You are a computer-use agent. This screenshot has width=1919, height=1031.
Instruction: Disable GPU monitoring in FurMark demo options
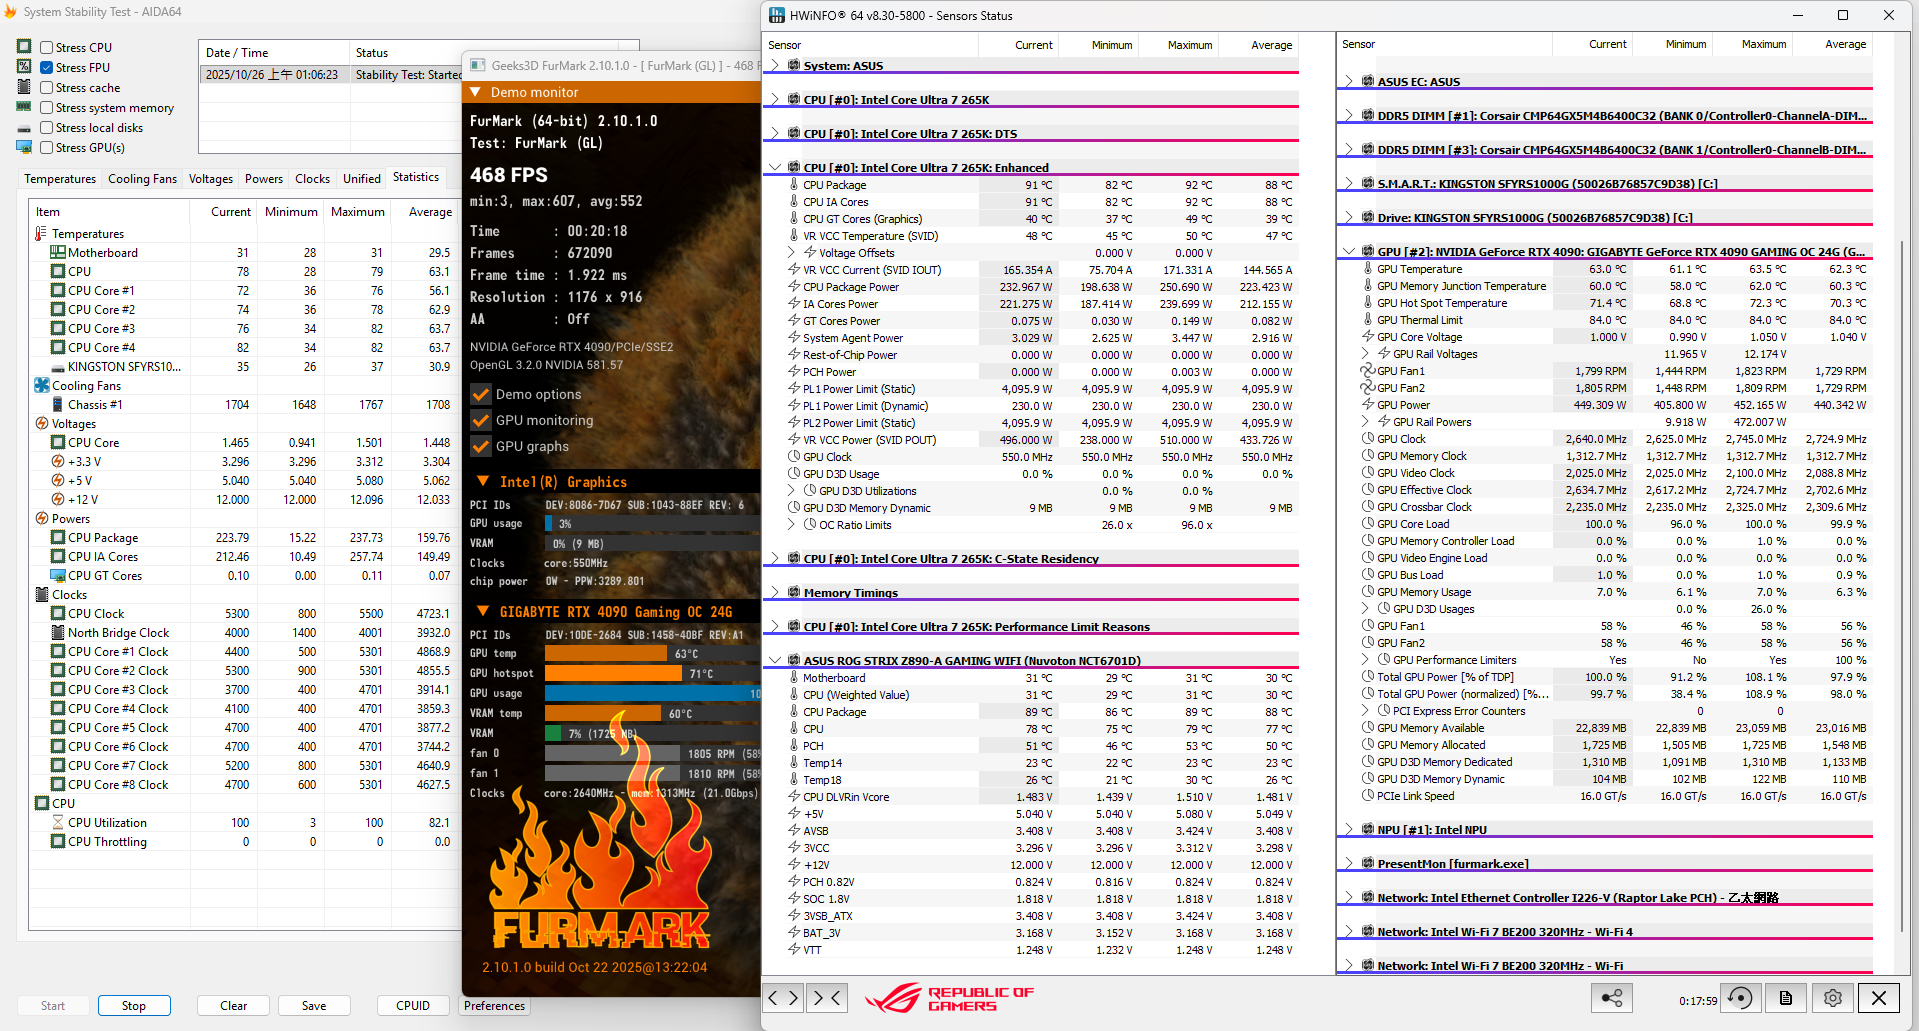click(481, 420)
